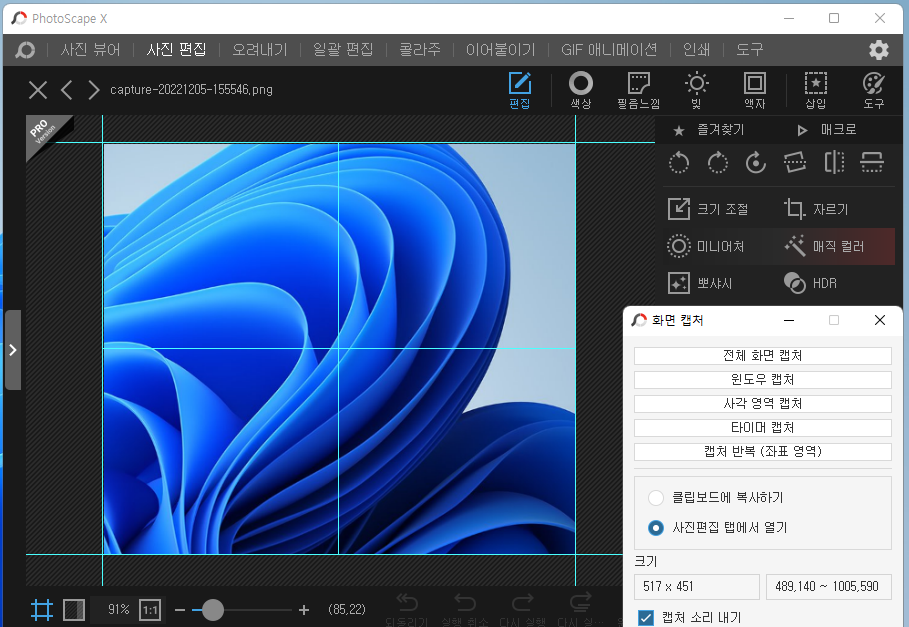Image resolution: width=909 pixels, height=627 pixels.
Task: Switch to 이어붙이기 tab
Action: (x=500, y=50)
